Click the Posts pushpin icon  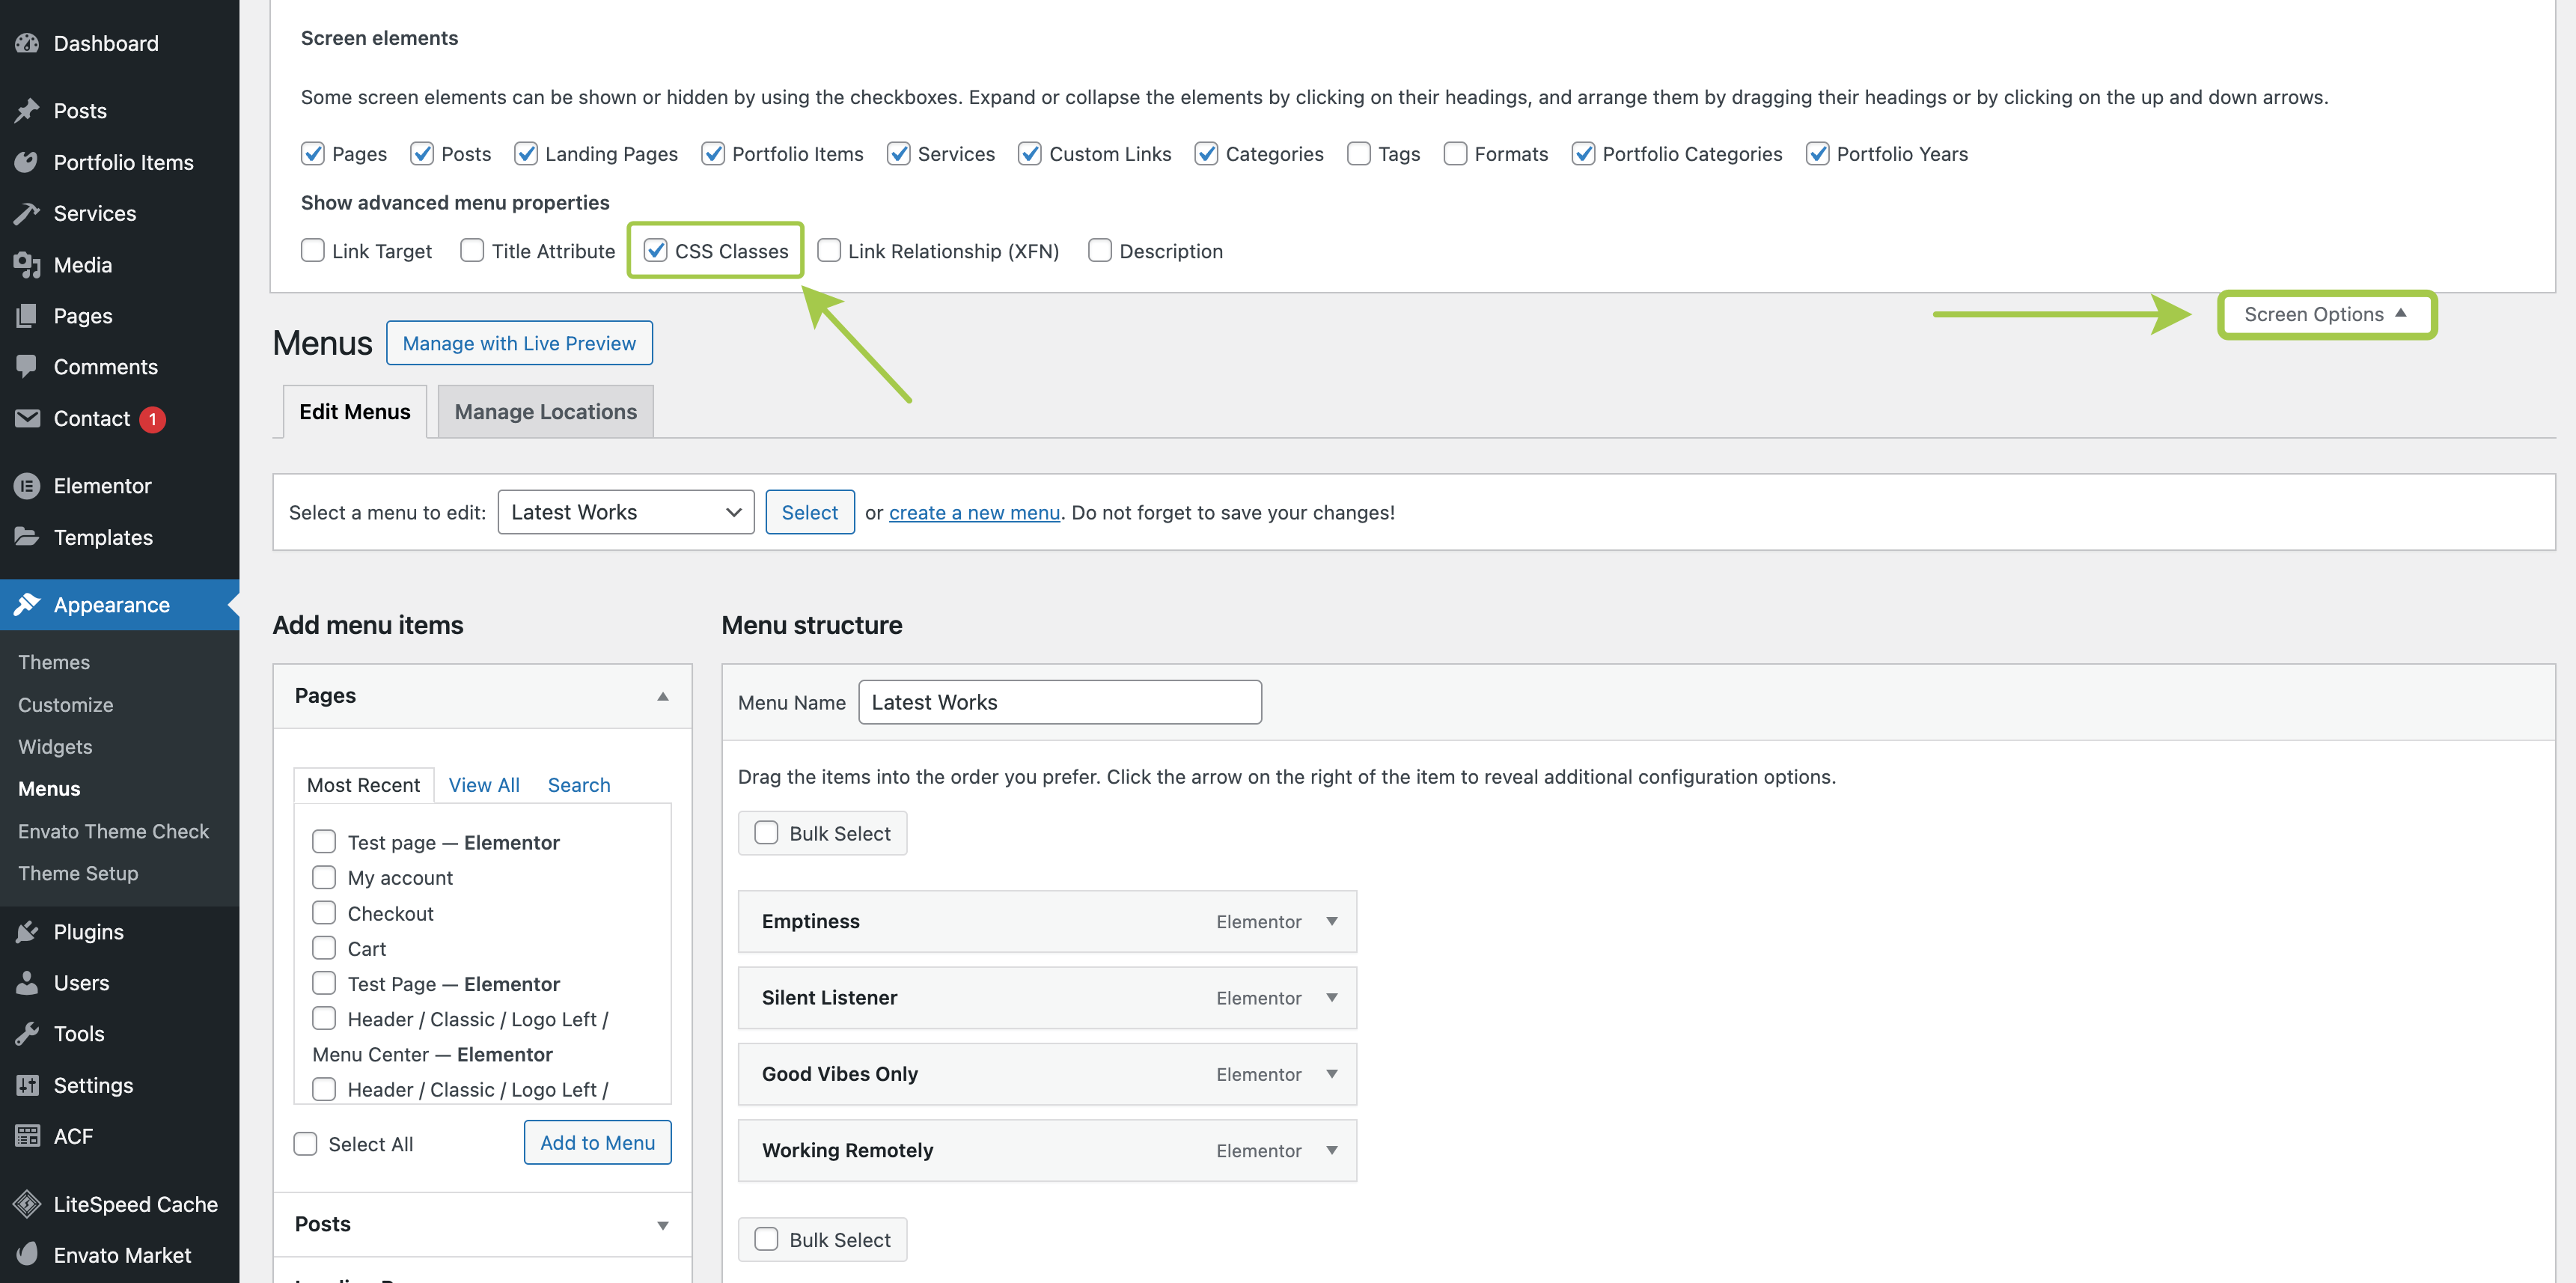(x=27, y=110)
